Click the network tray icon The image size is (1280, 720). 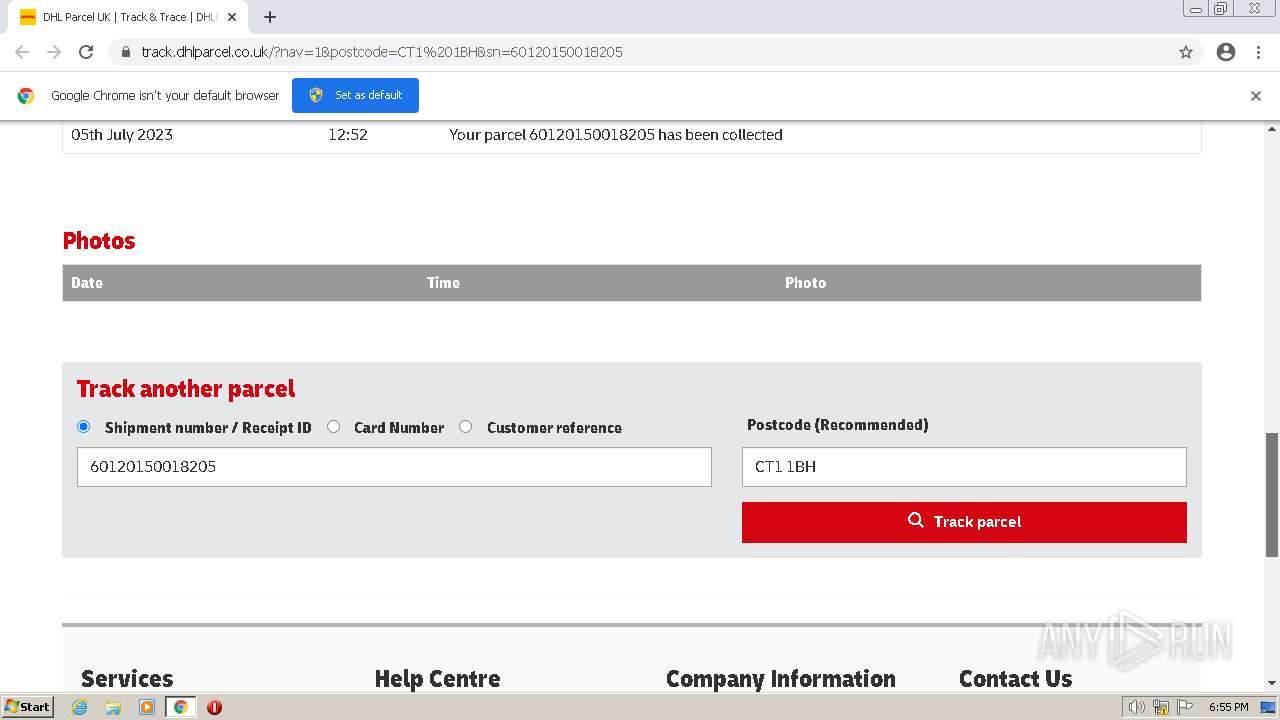pyautogui.click(x=1161, y=707)
